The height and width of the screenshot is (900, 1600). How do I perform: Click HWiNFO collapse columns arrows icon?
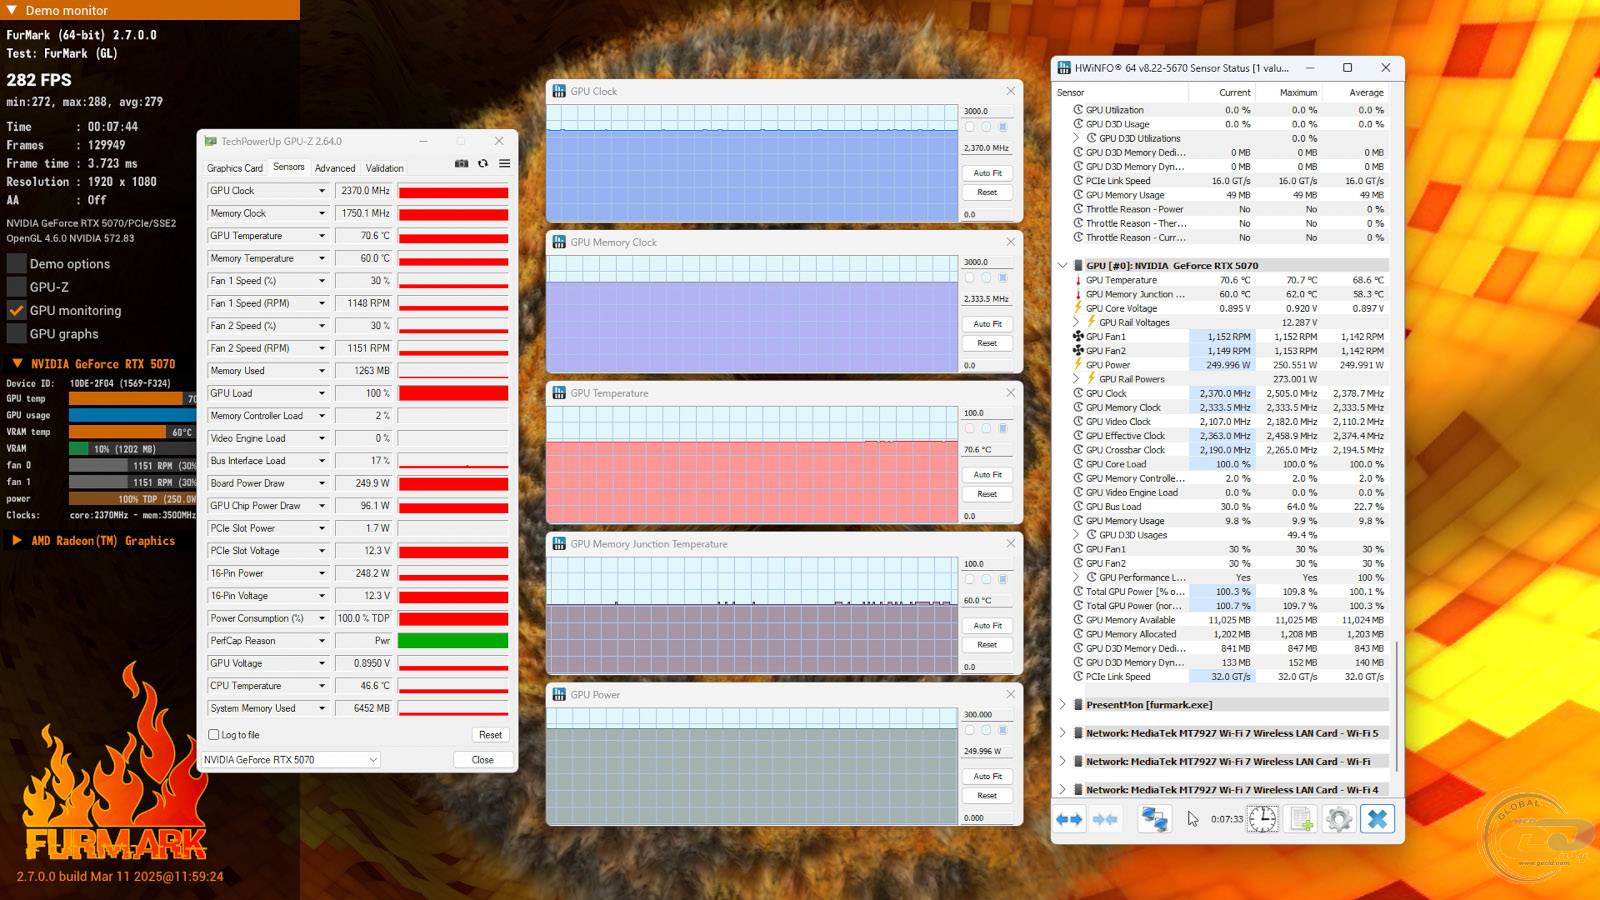1105,819
